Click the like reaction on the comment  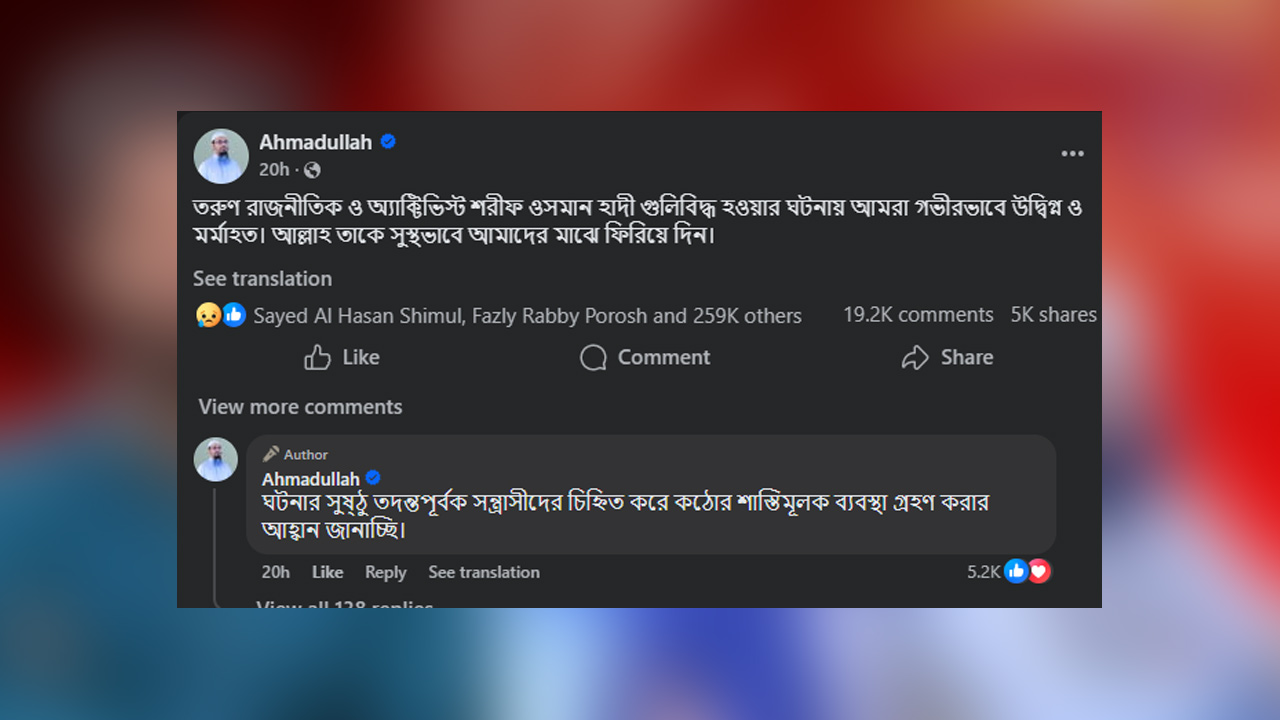pyautogui.click(x=1016, y=571)
